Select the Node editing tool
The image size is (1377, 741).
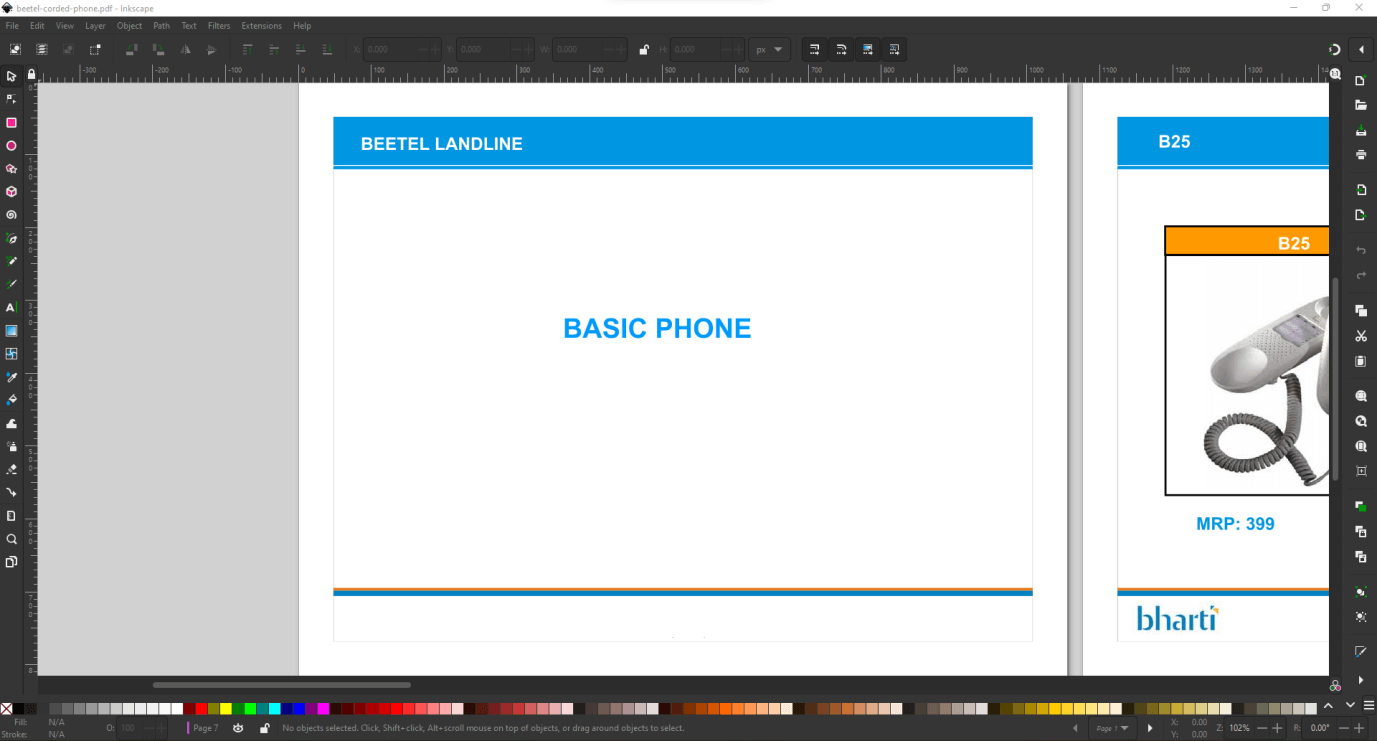tap(11, 99)
